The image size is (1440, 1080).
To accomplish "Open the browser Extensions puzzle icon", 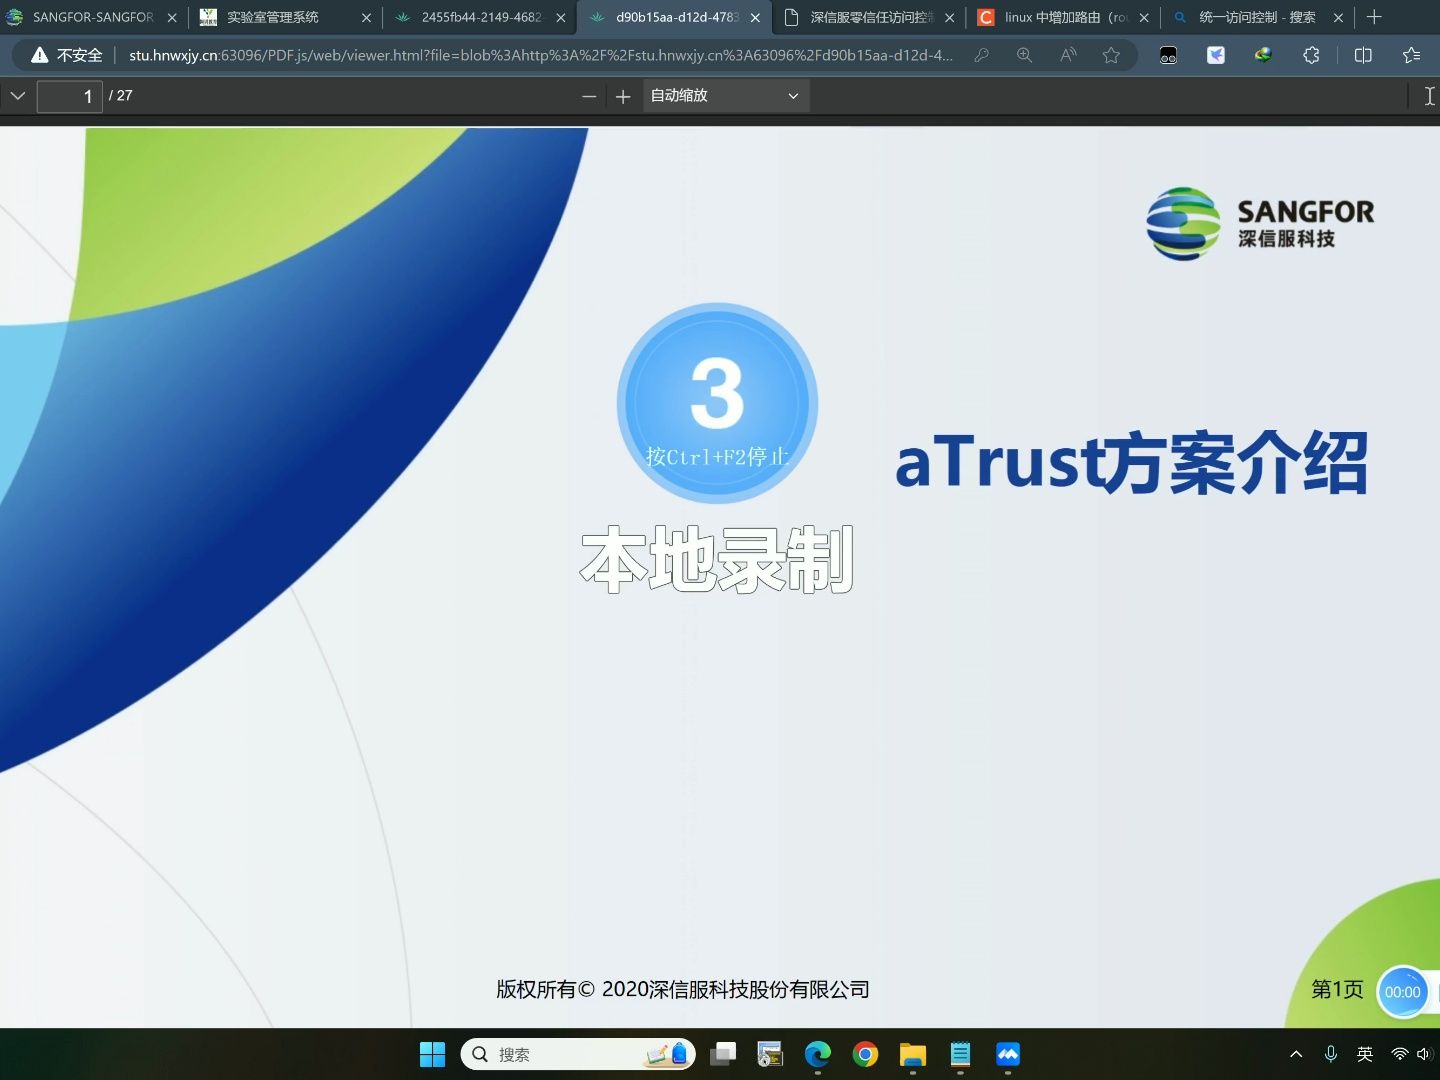I will click(x=1311, y=55).
